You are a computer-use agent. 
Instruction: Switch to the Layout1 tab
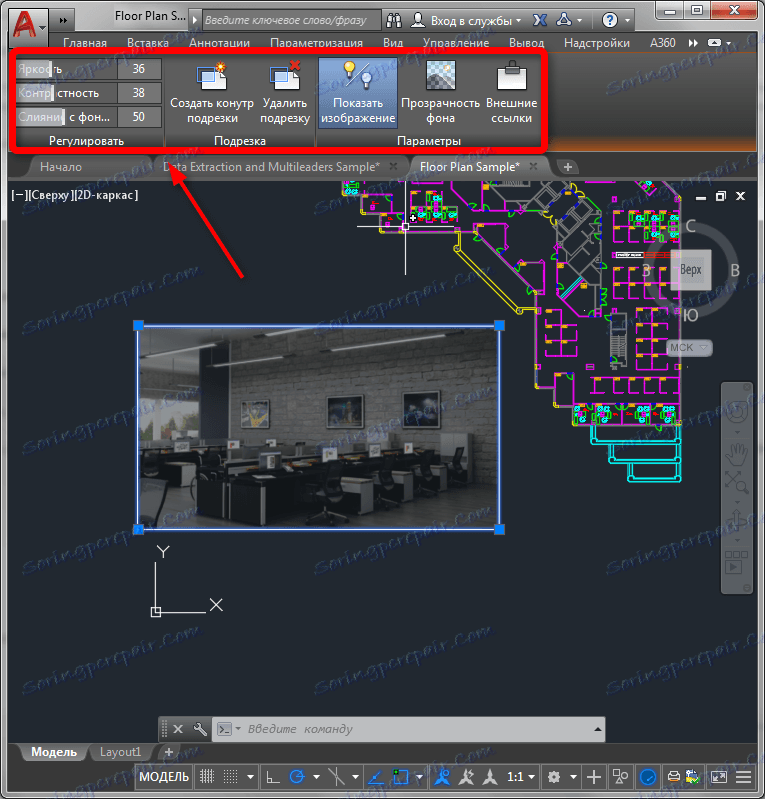point(120,752)
